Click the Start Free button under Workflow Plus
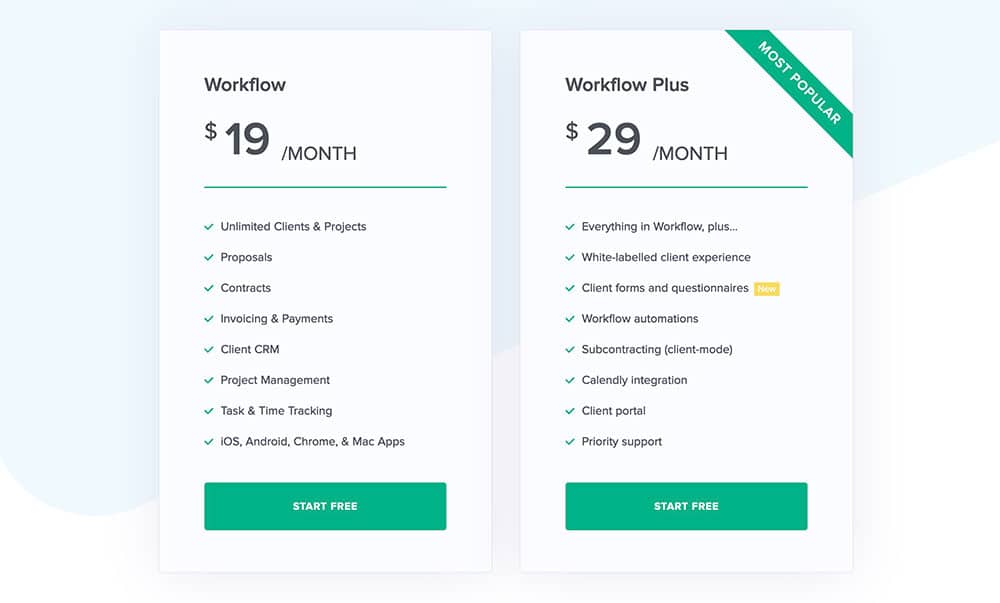Image resolution: width=1000 pixels, height=603 pixels. click(x=686, y=506)
